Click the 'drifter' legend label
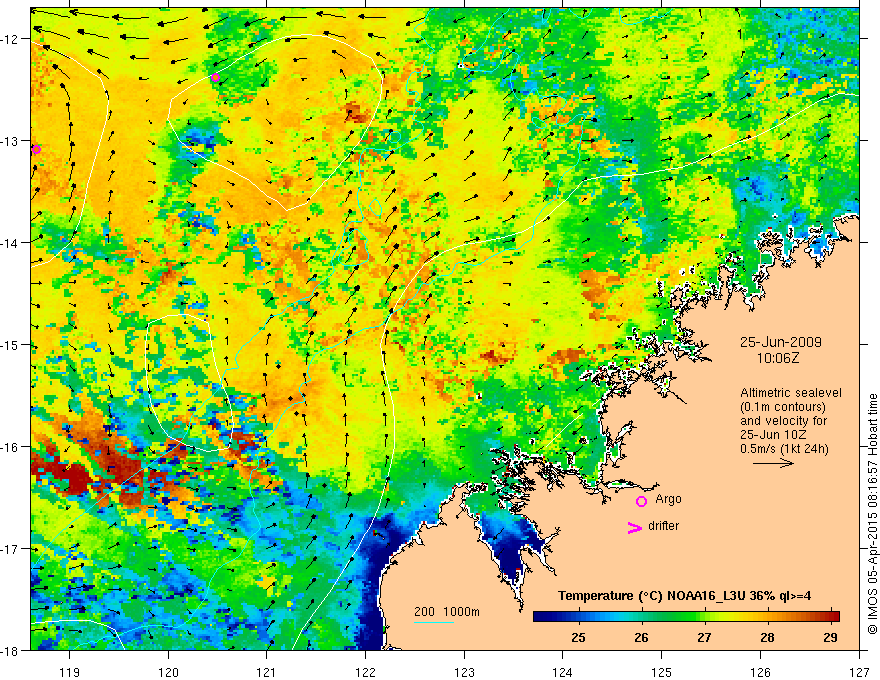Image resolution: width=880 pixels, height=680 pixels. pyautogui.click(x=663, y=526)
